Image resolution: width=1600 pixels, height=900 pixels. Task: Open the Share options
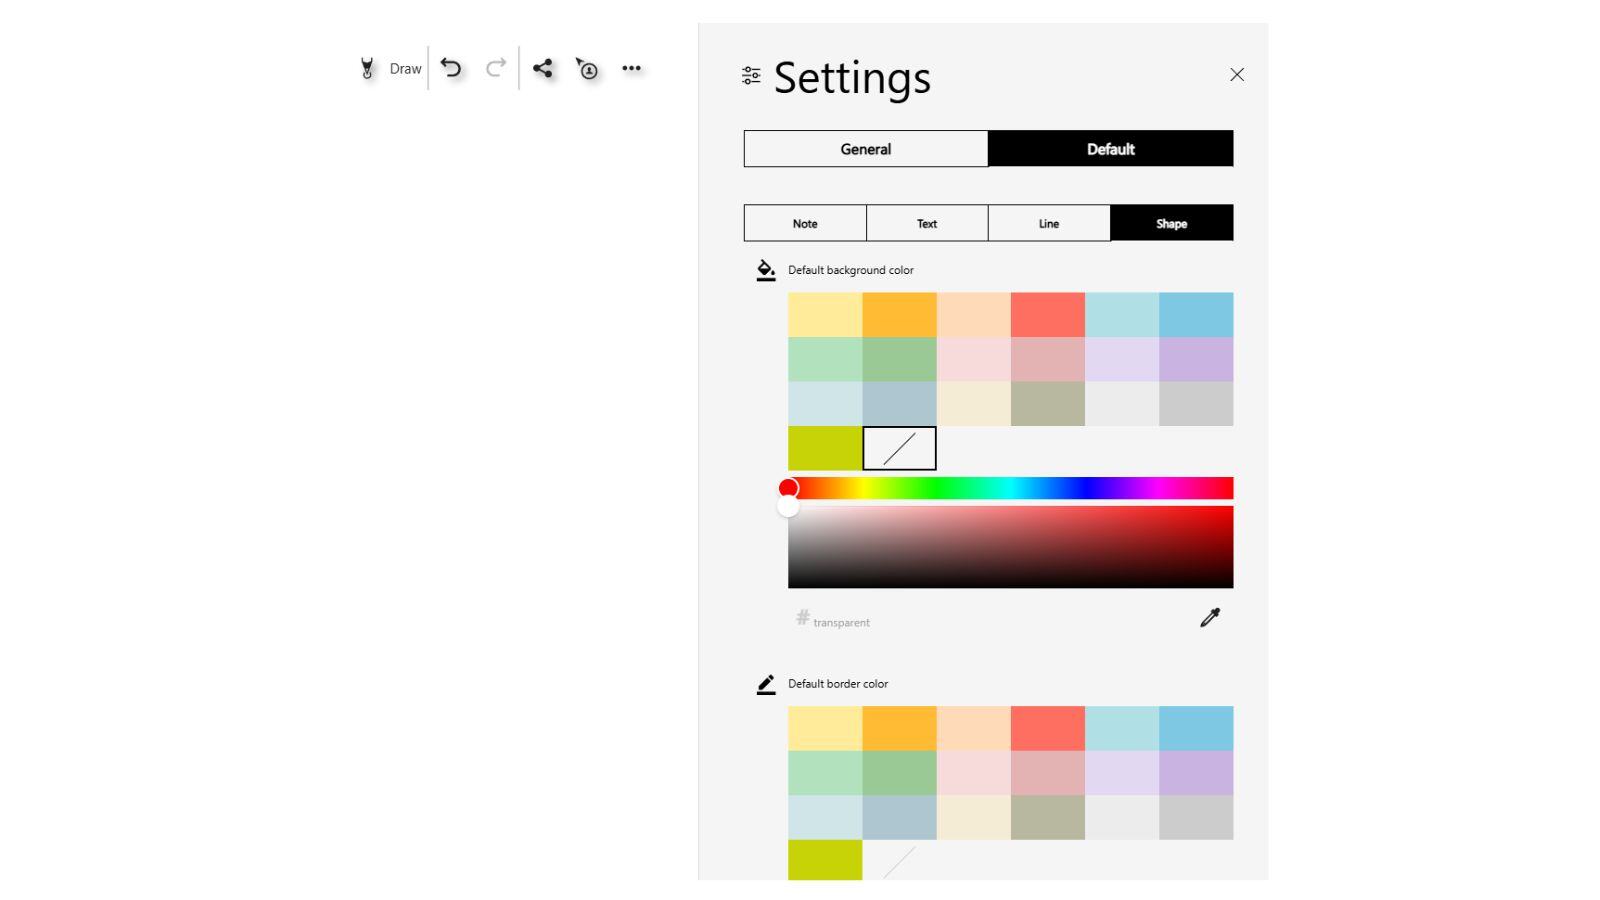[x=545, y=67]
